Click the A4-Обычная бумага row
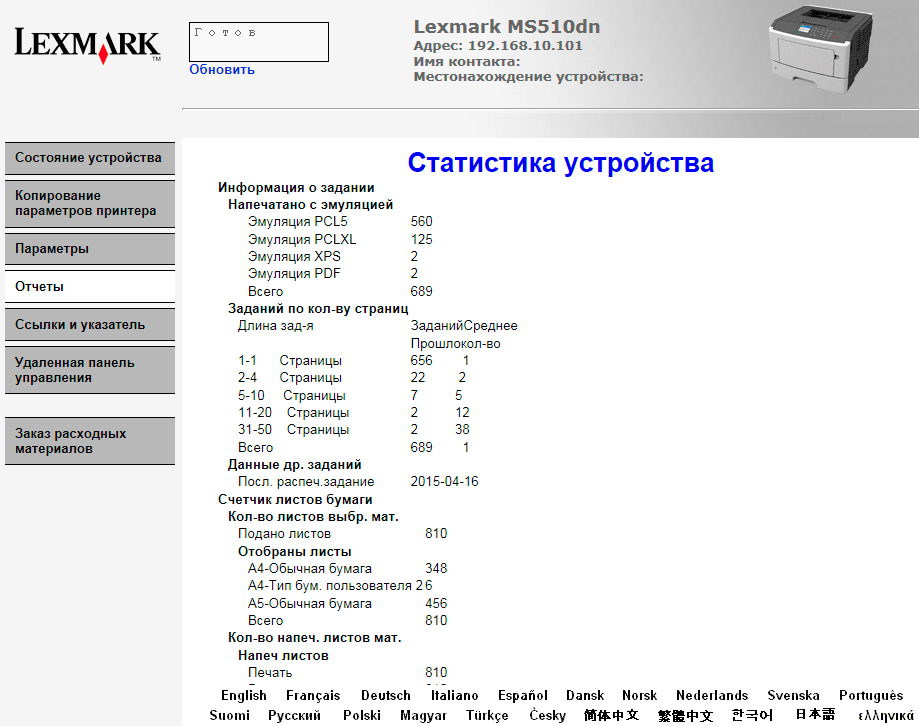The image size is (919, 726). coord(348,568)
